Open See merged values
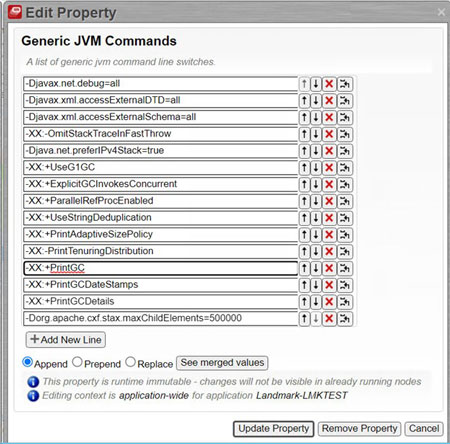450x444 pixels. tap(222, 363)
